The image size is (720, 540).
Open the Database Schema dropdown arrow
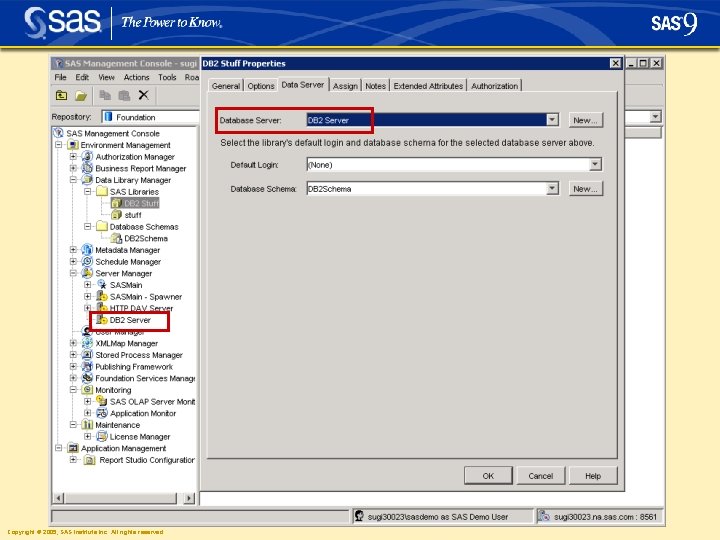point(552,188)
